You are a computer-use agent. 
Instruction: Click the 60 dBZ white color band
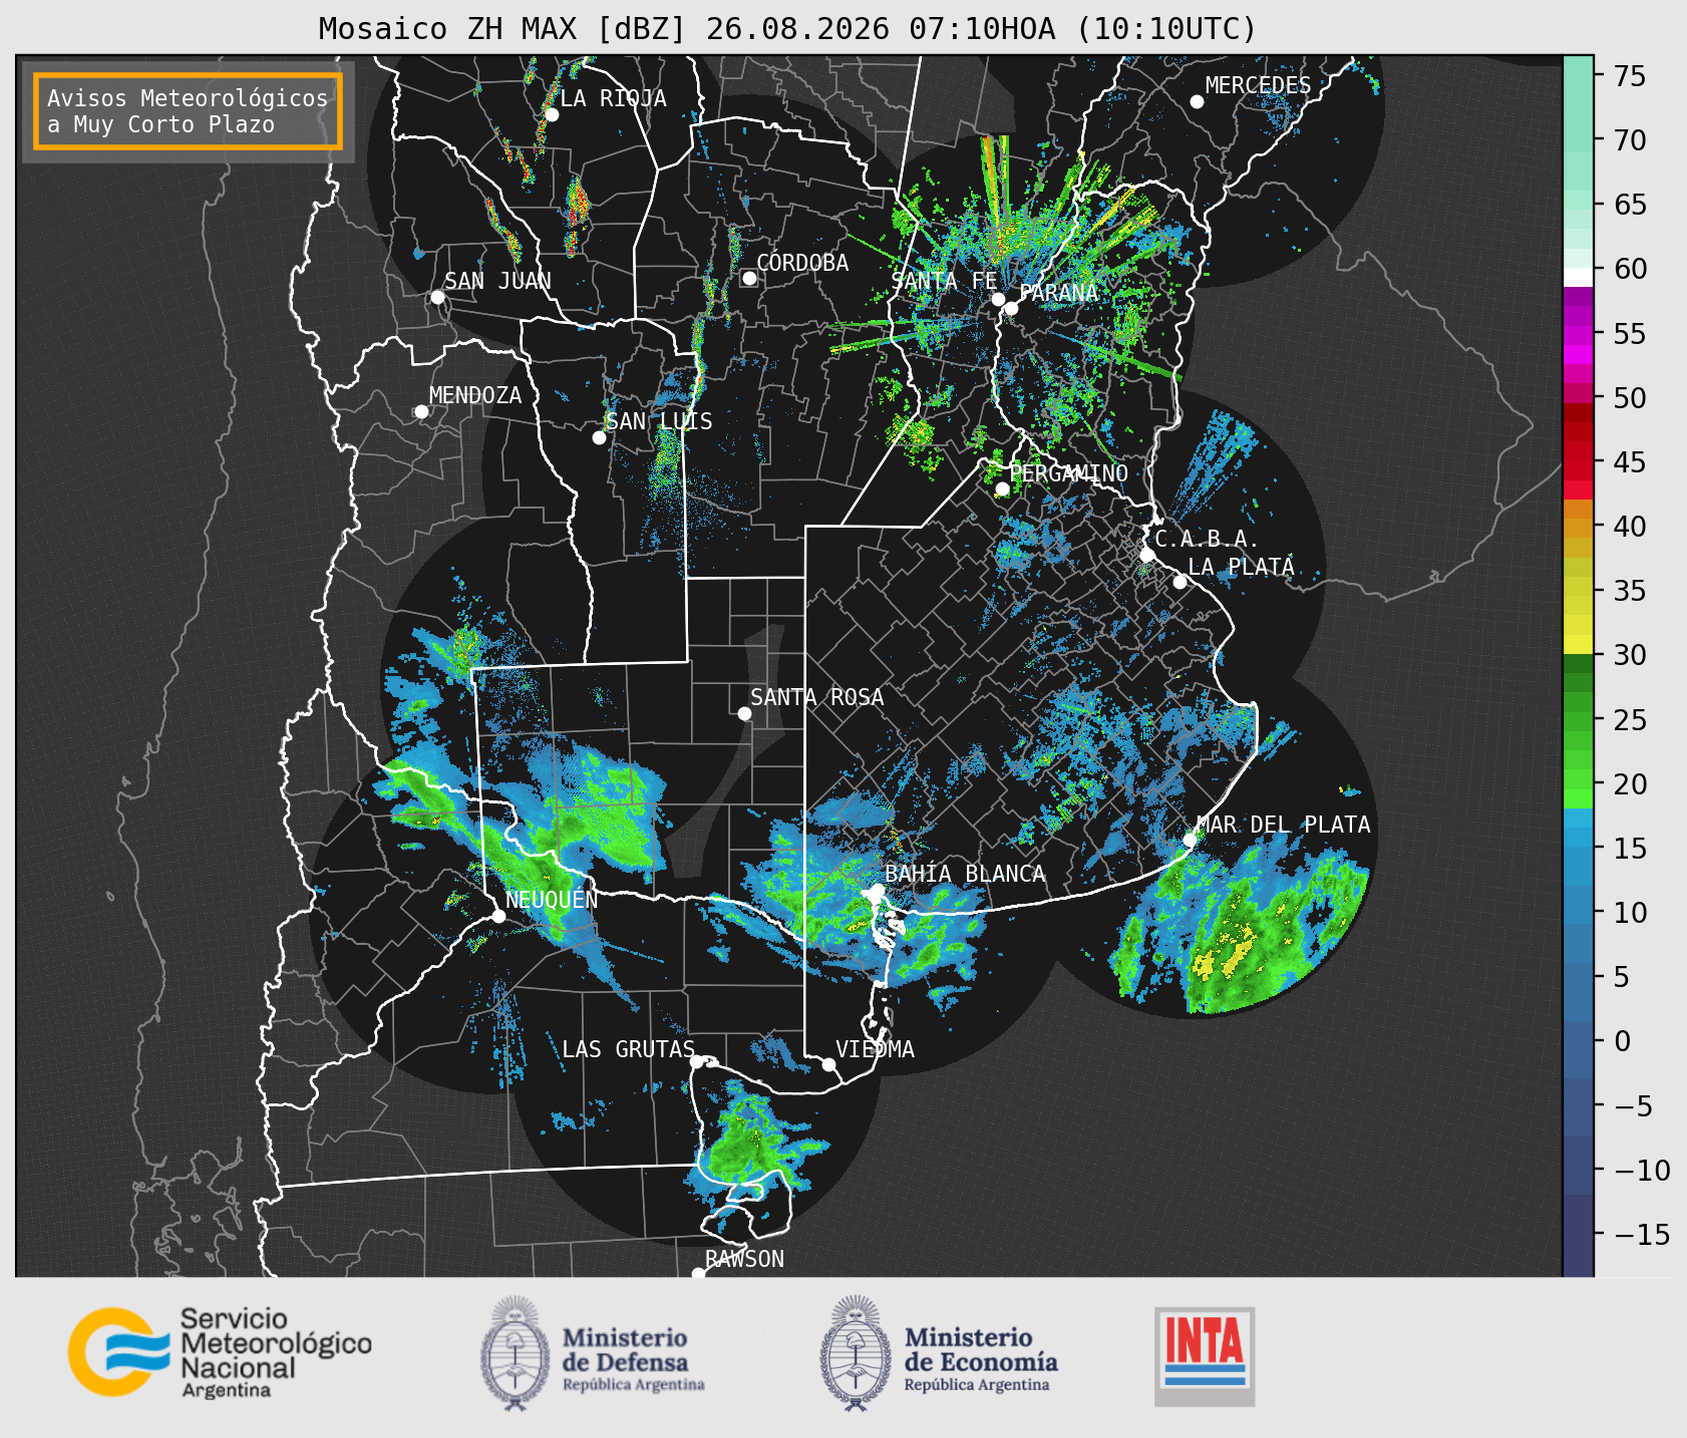[1578, 277]
